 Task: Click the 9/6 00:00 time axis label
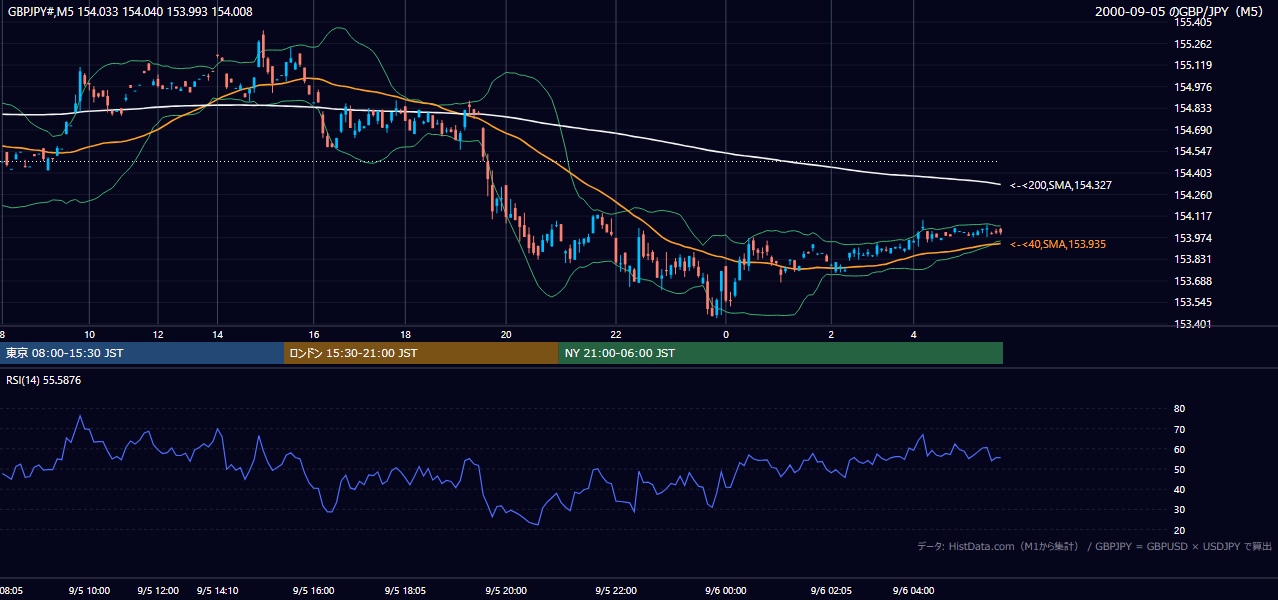click(x=726, y=591)
